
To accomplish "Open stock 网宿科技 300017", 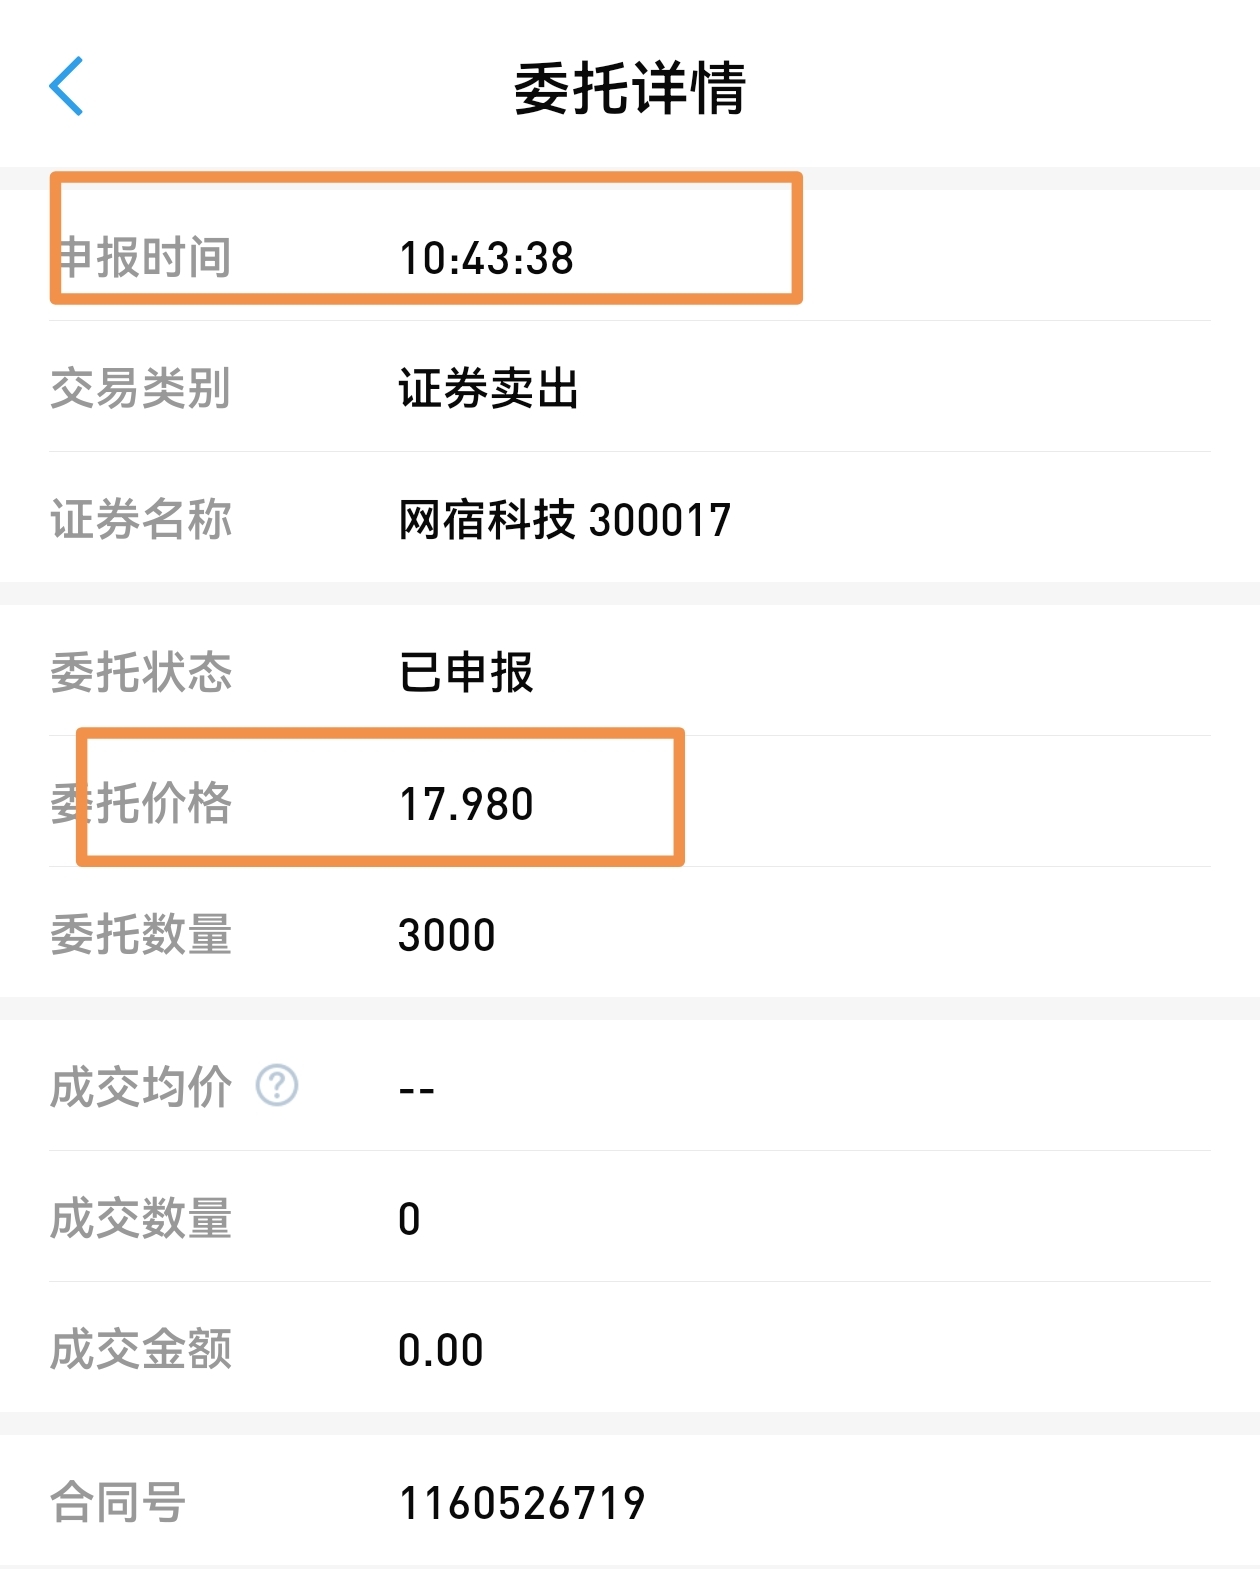I will (x=564, y=520).
